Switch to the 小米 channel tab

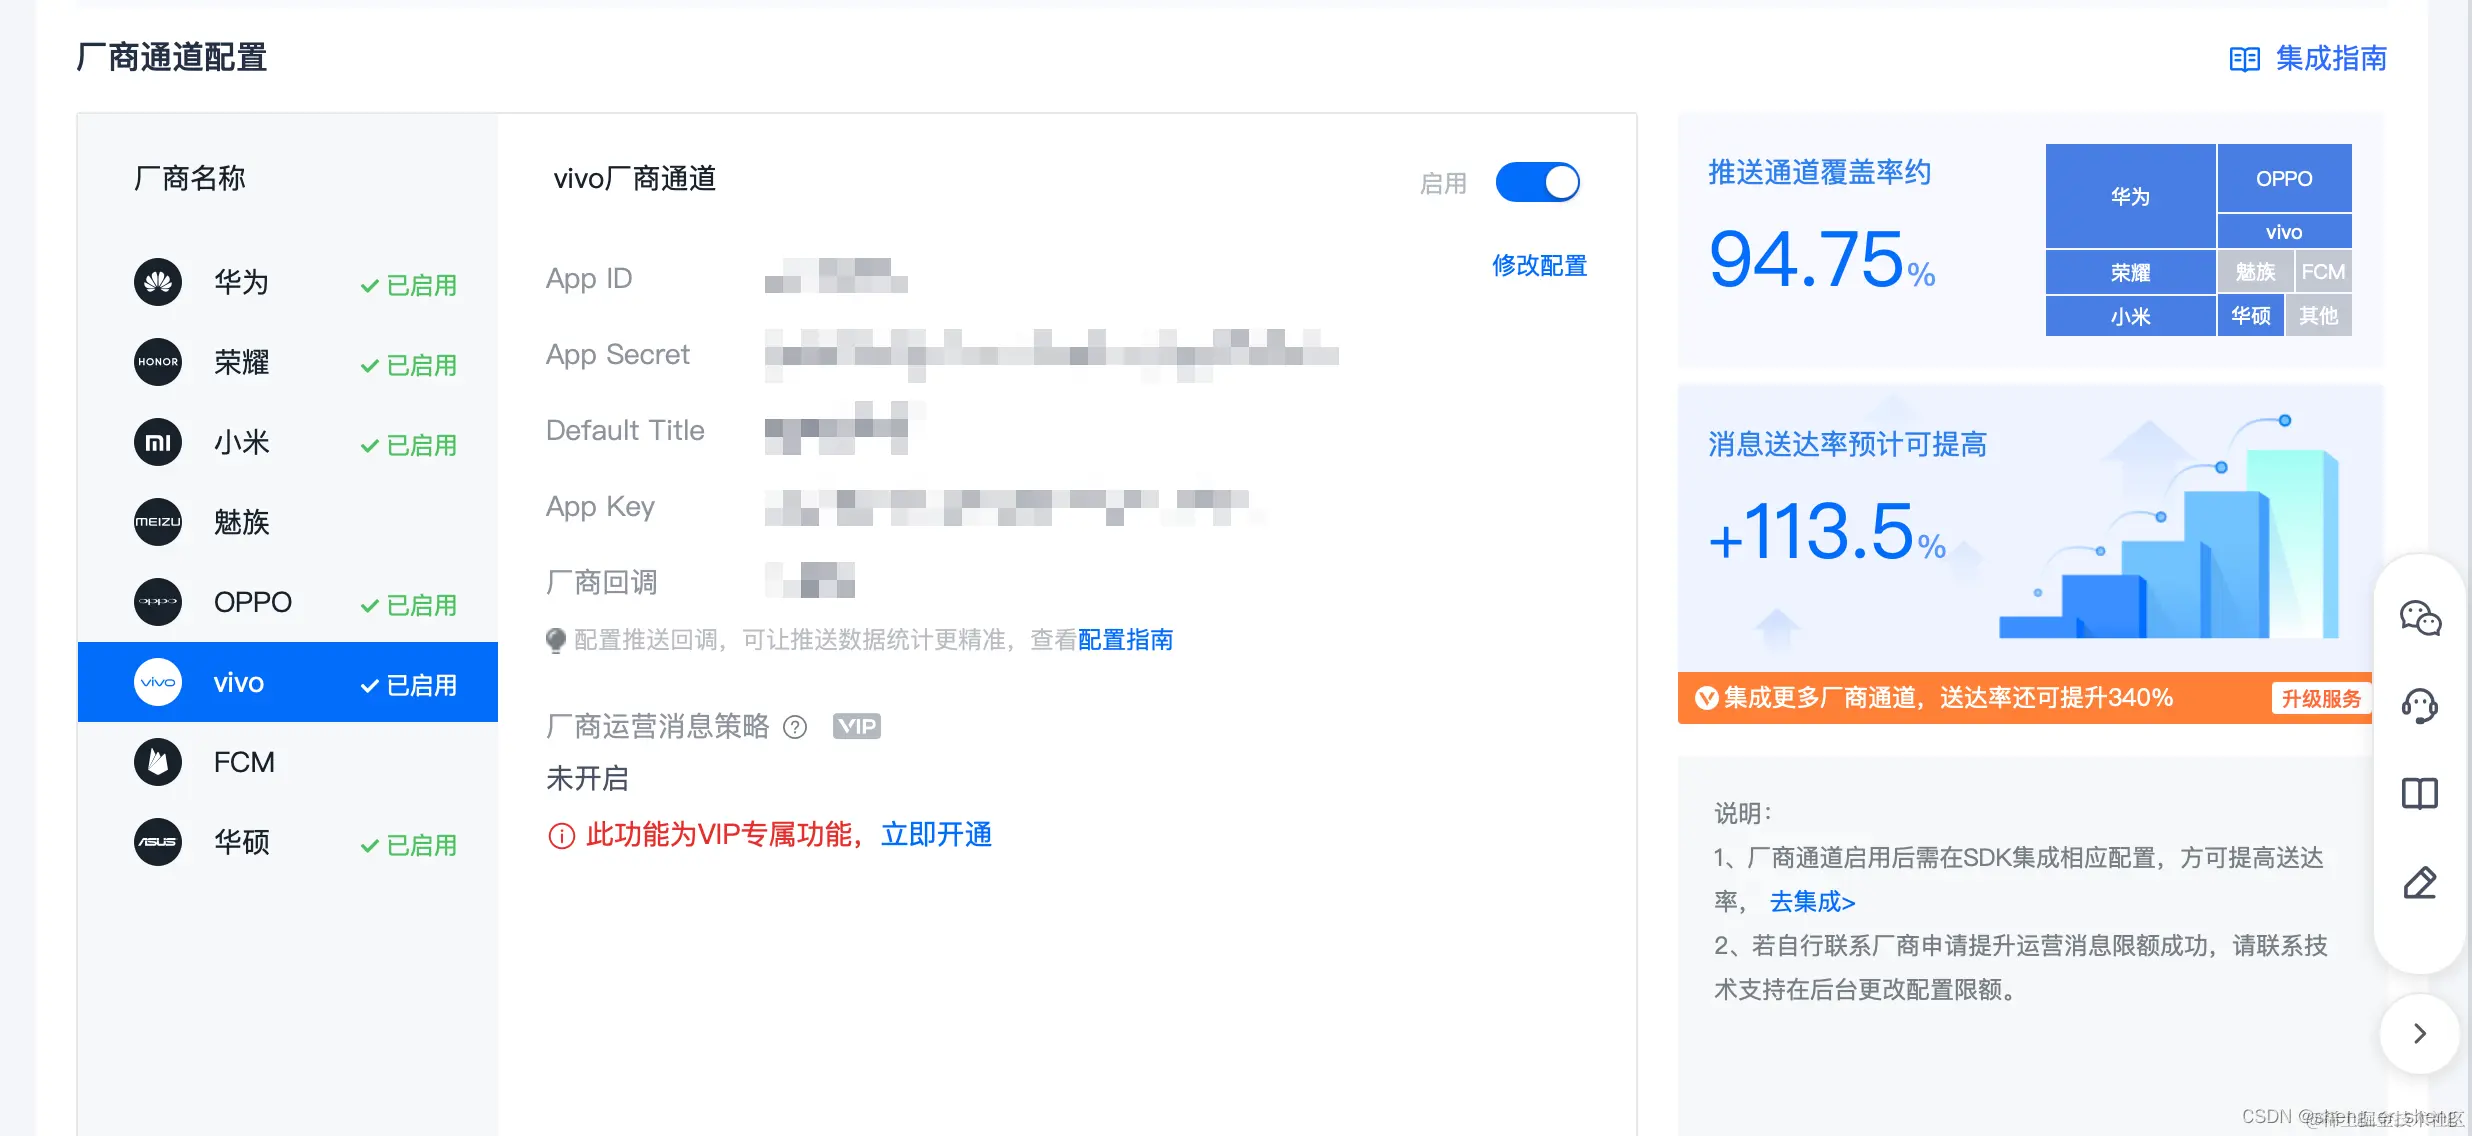click(x=240, y=442)
